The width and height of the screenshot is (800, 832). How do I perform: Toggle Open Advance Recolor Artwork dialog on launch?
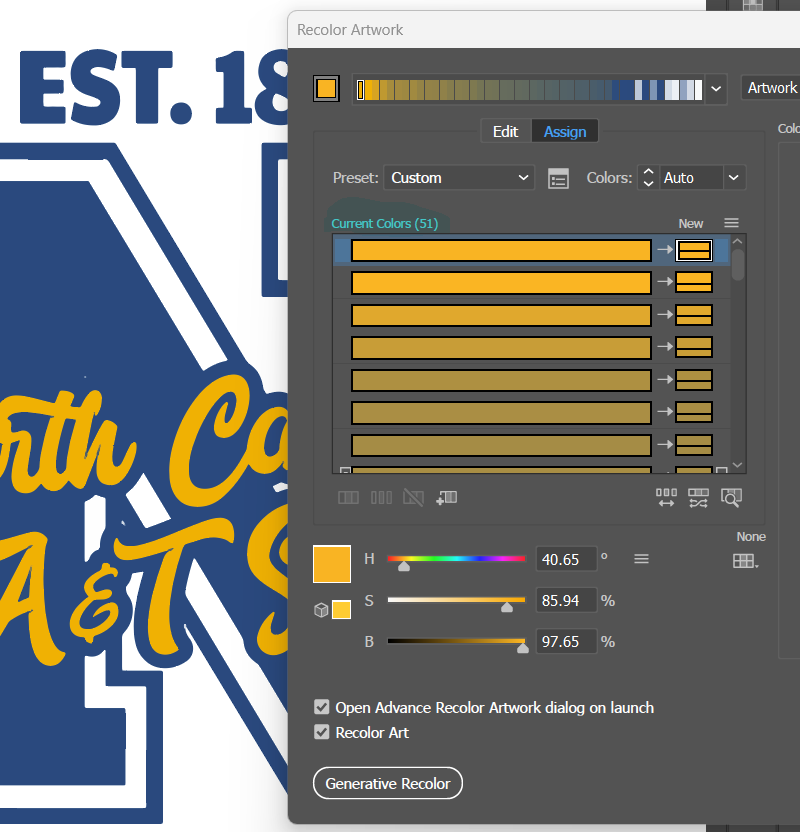tap(321, 707)
